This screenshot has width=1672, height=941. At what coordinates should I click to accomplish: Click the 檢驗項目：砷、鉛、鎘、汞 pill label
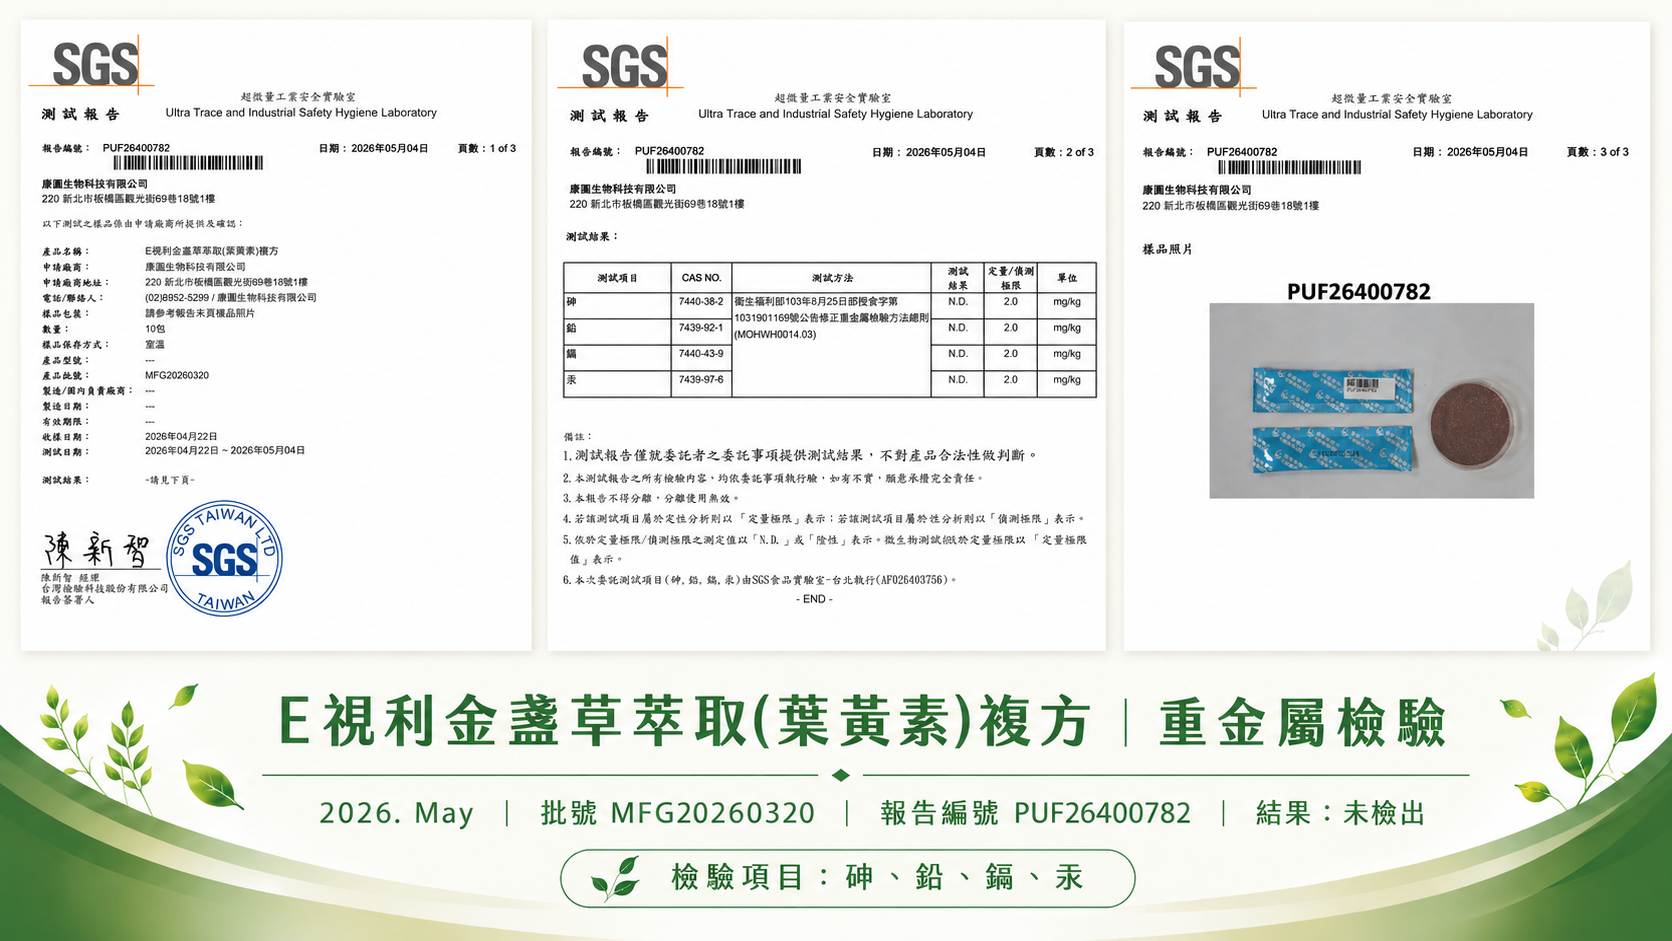tap(878, 878)
